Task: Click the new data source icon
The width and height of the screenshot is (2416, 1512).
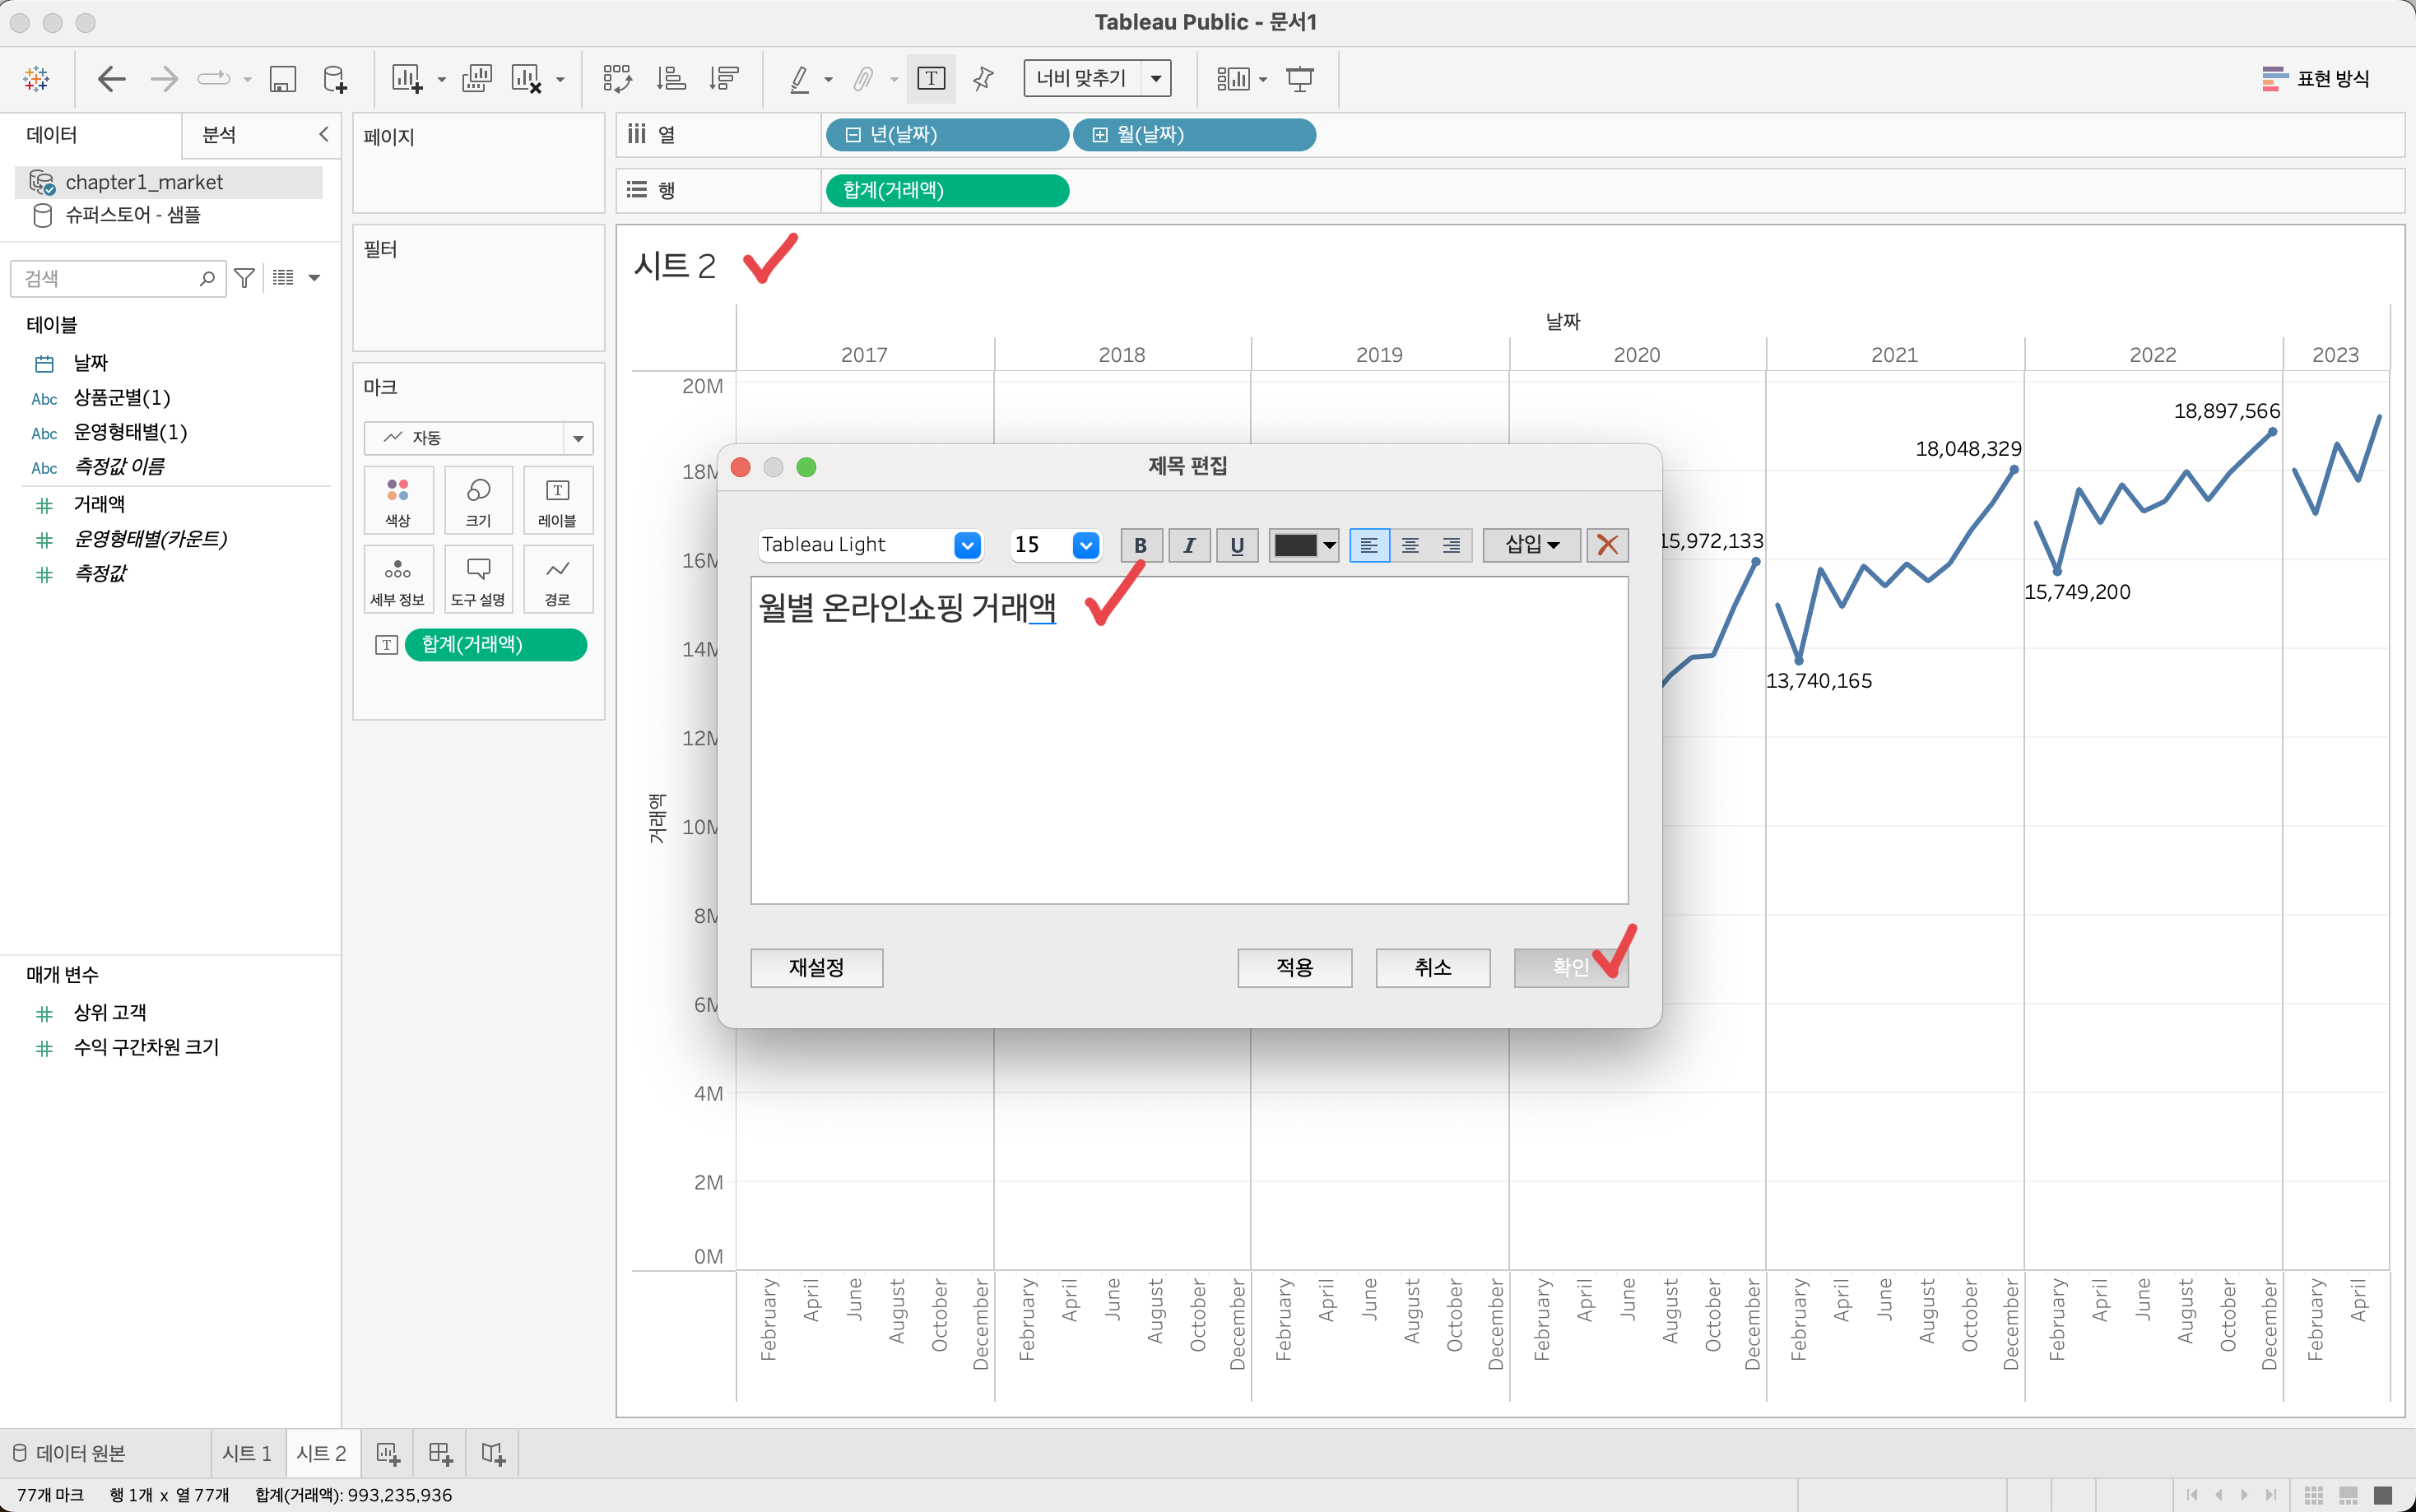Action: click(335, 78)
